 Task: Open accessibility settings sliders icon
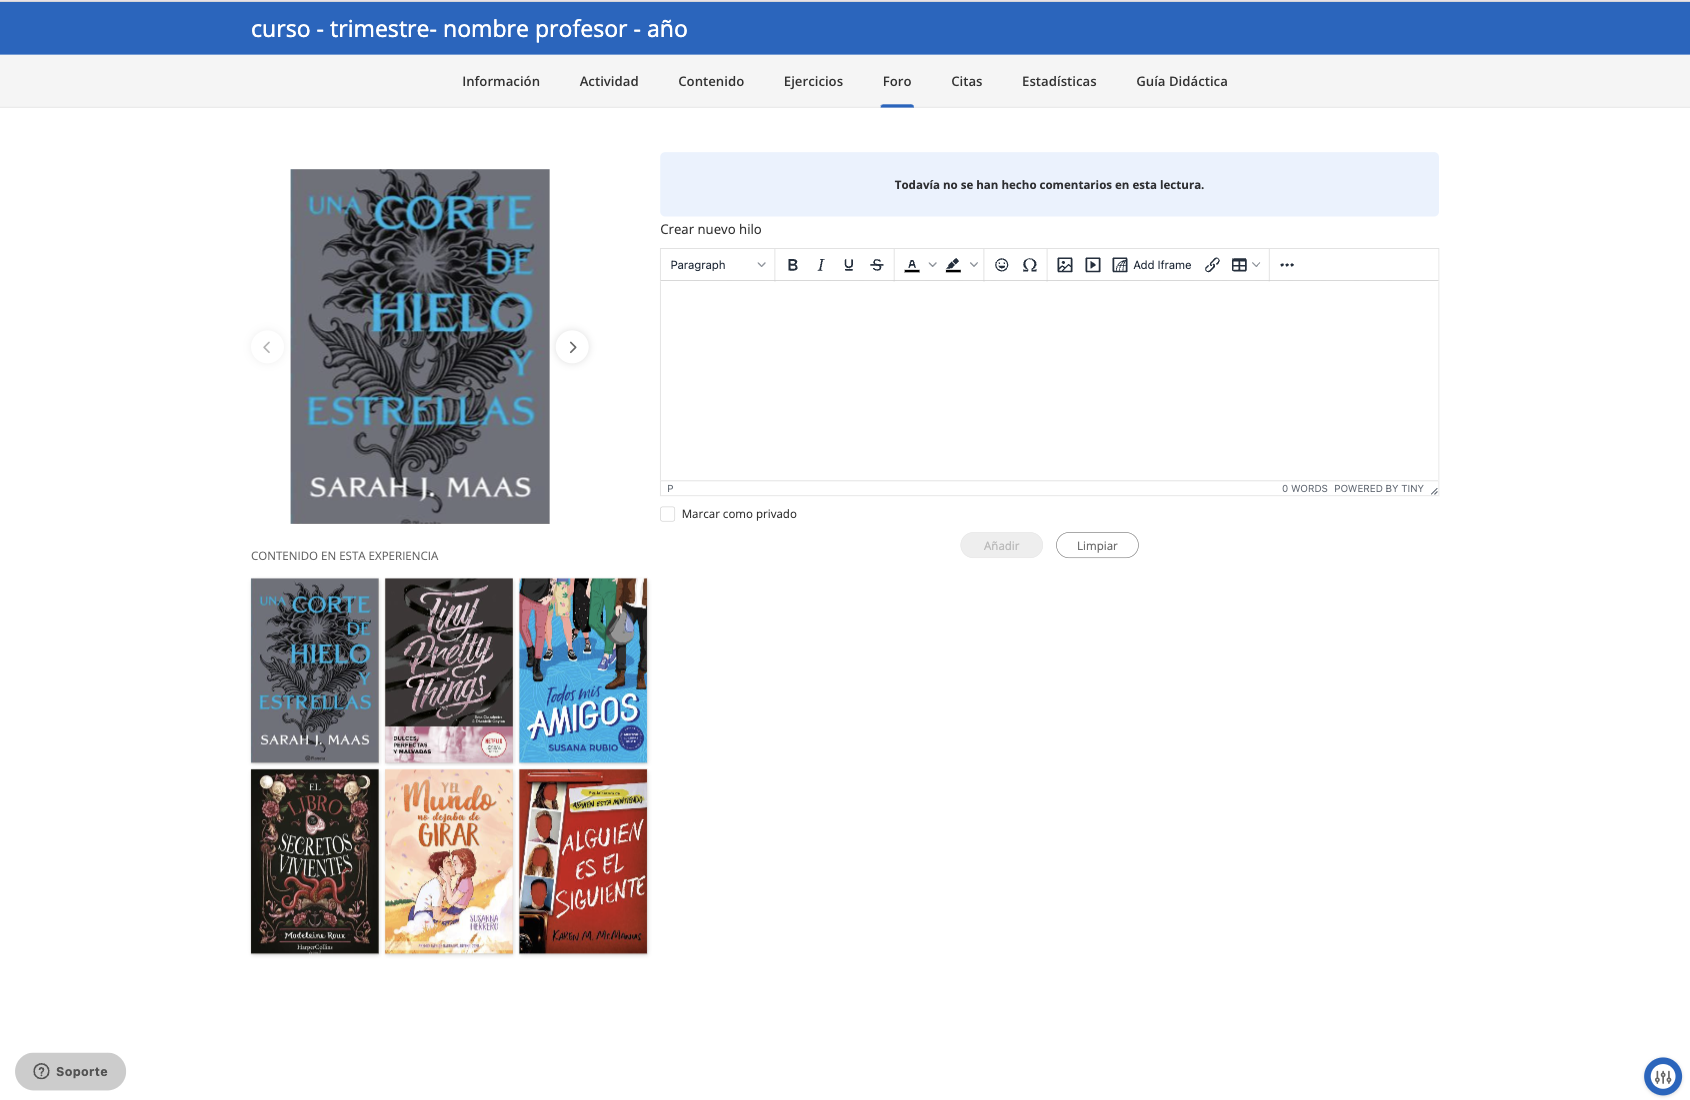[x=1663, y=1077]
